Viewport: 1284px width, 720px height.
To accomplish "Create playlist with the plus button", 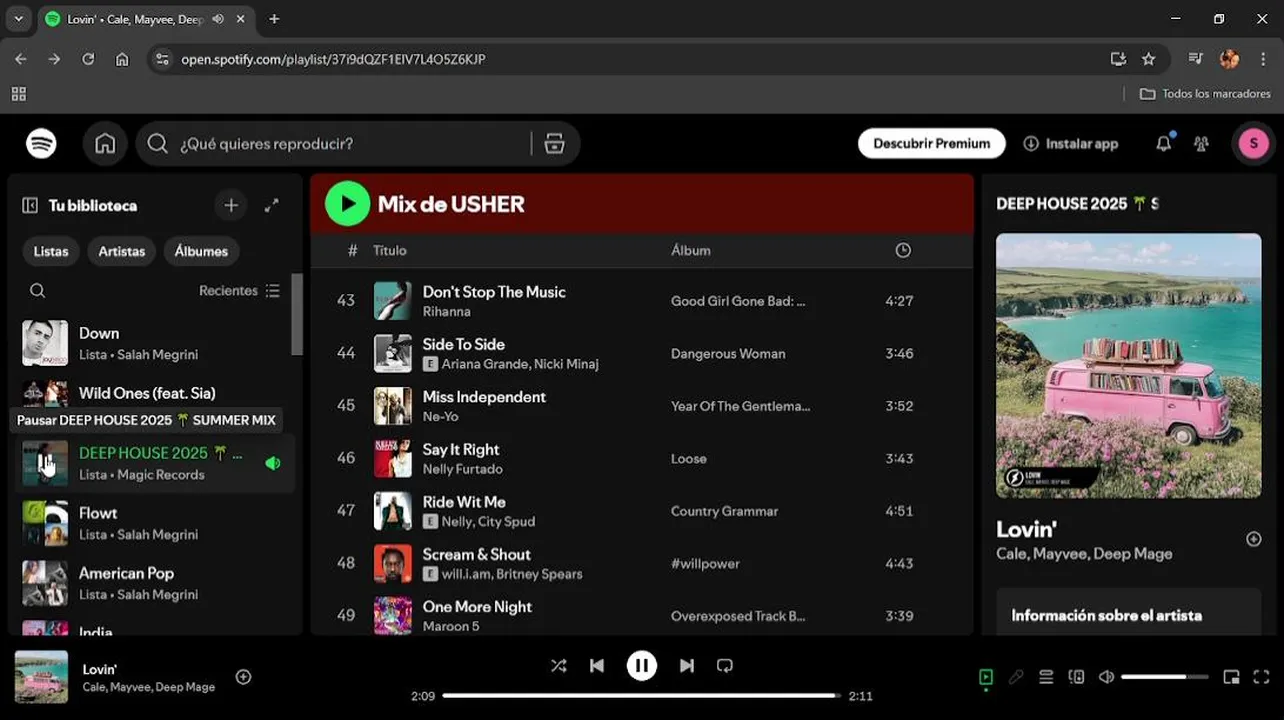I will [231, 205].
